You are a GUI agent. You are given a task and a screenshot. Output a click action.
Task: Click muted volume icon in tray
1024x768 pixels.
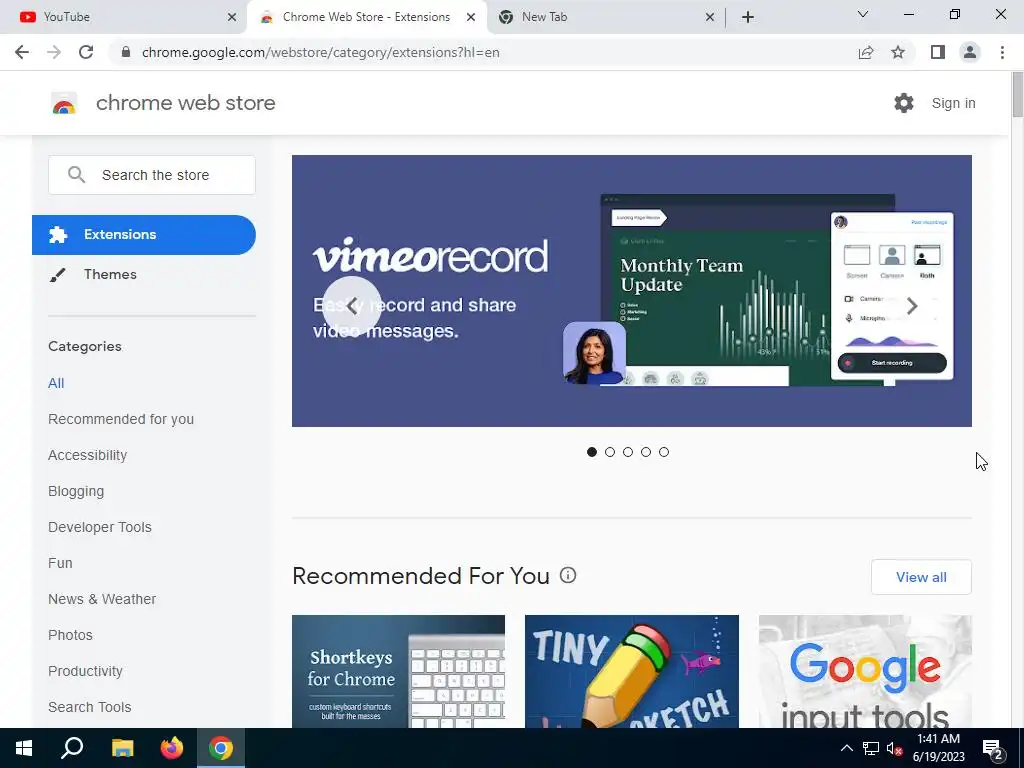[893, 748]
